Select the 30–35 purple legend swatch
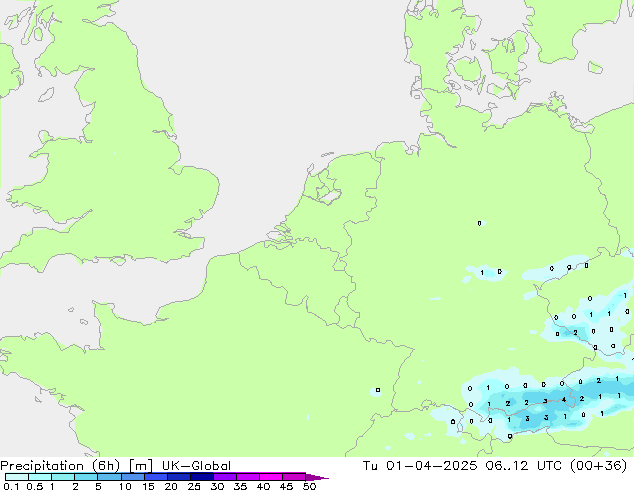The image size is (634, 490). click(x=225, y=477)
